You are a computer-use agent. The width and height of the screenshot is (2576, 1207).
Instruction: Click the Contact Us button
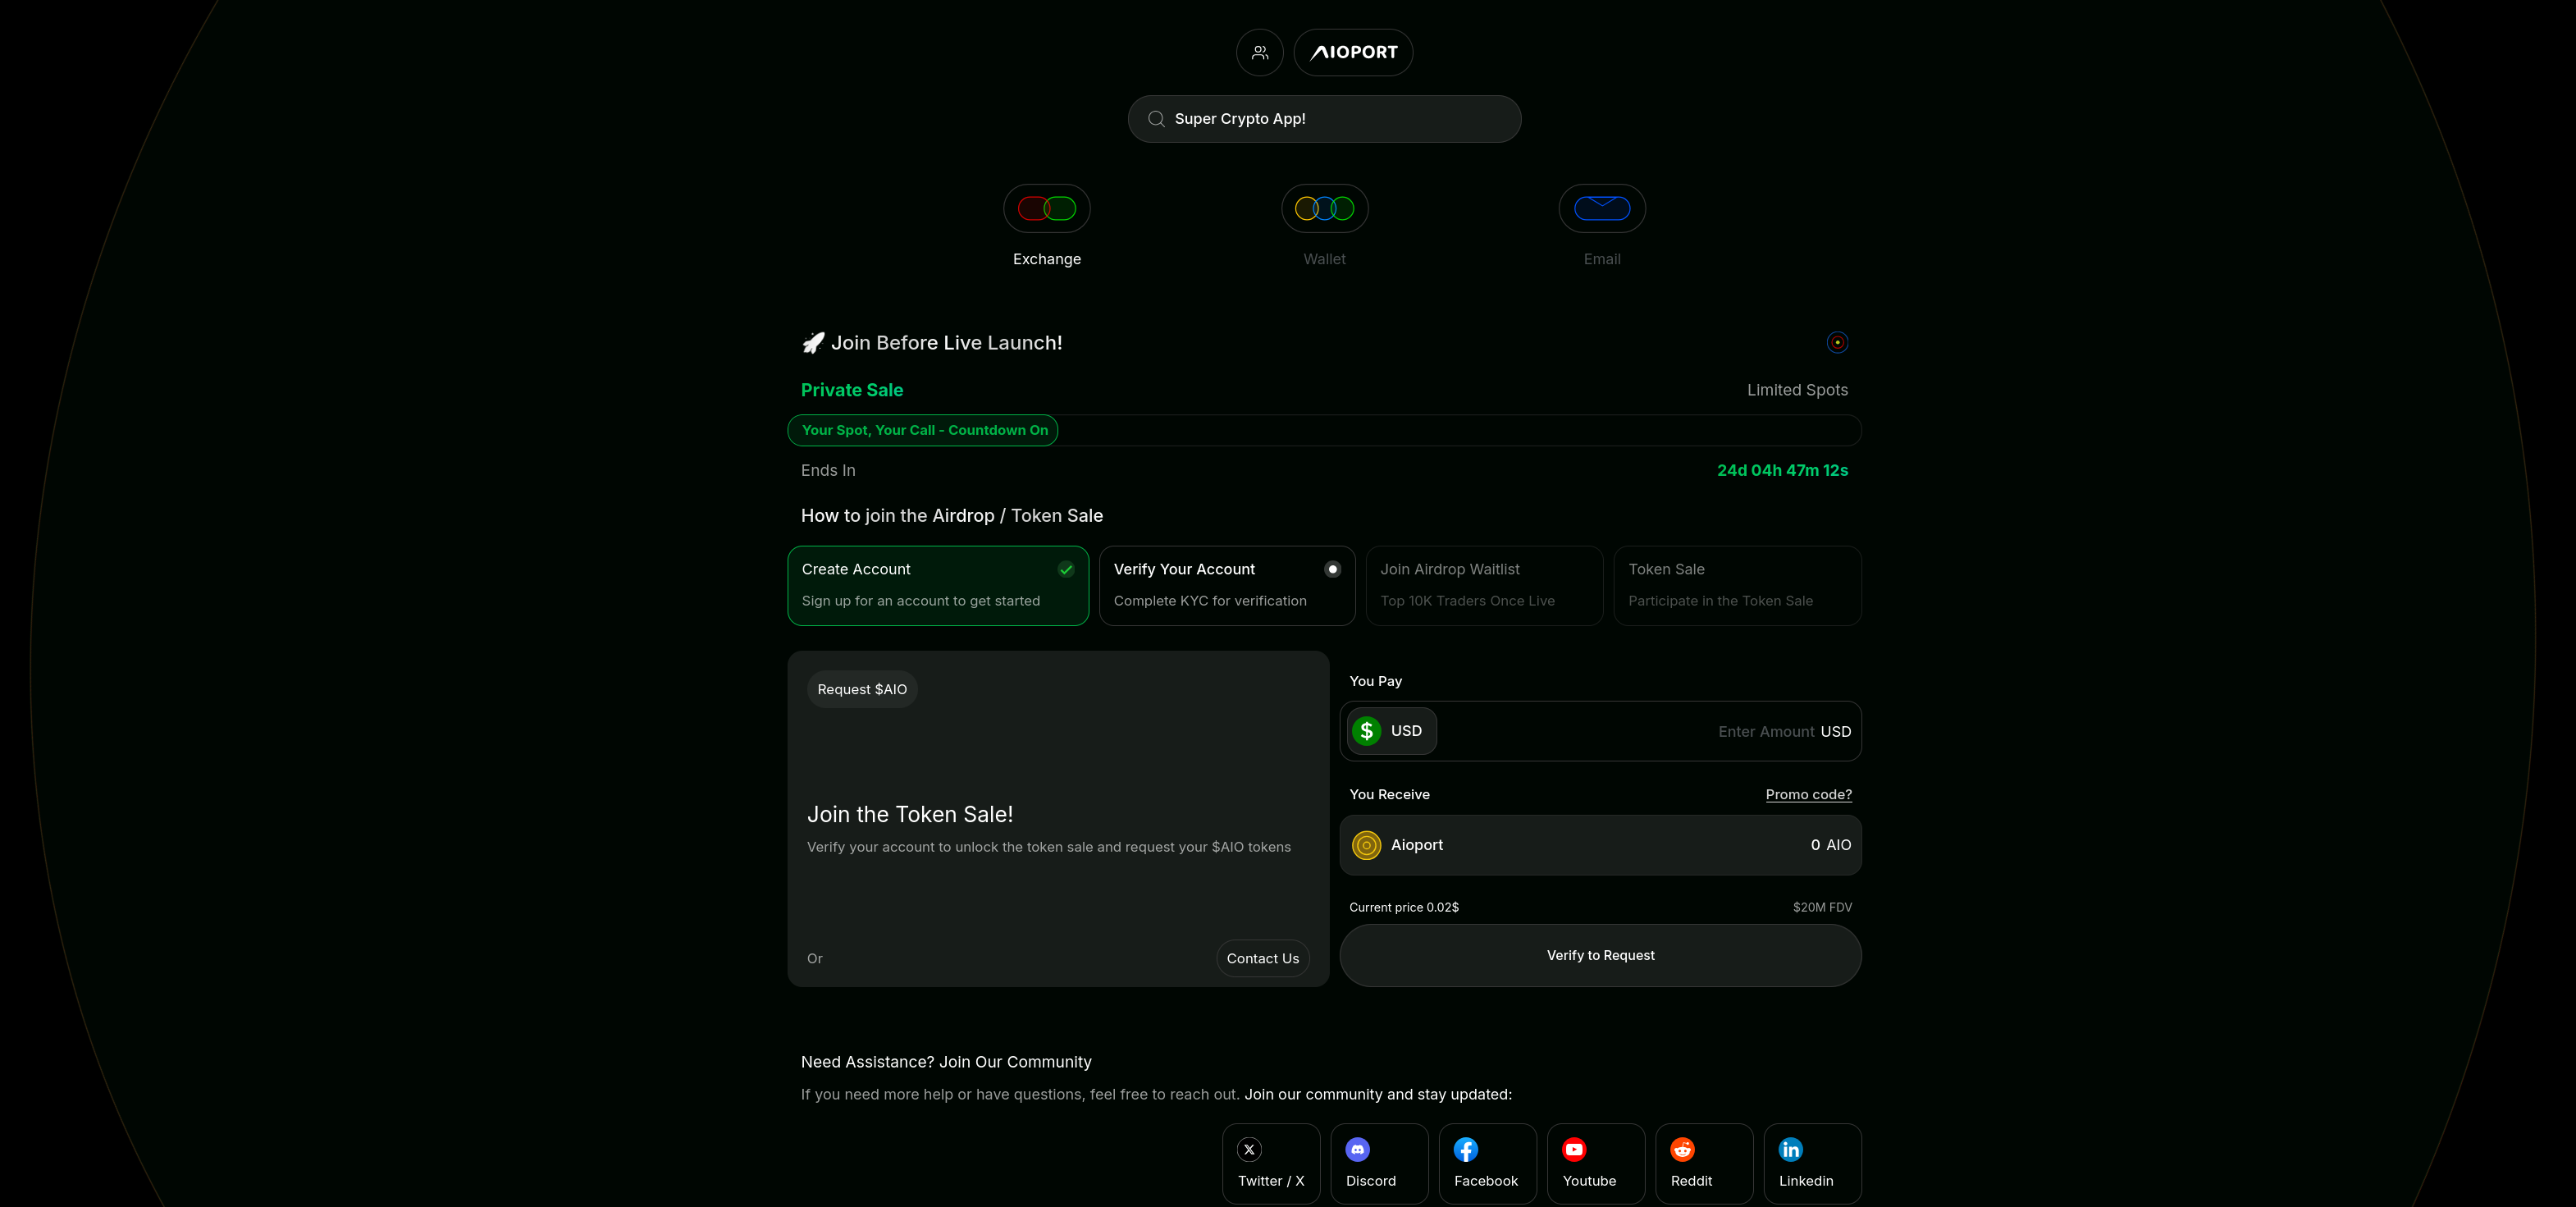(x=1262, y=958)
